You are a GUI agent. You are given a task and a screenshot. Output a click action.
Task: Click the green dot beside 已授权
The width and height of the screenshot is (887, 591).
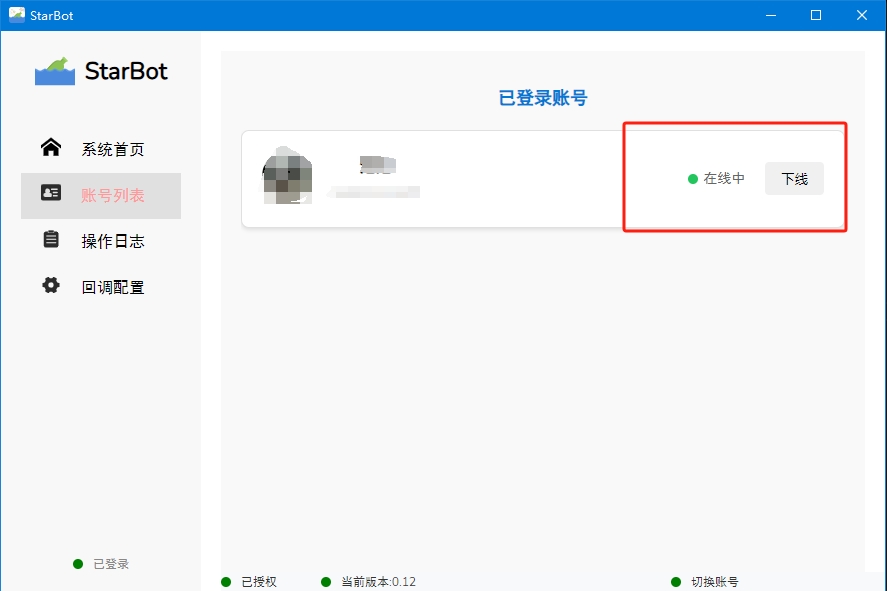(226, 581)
